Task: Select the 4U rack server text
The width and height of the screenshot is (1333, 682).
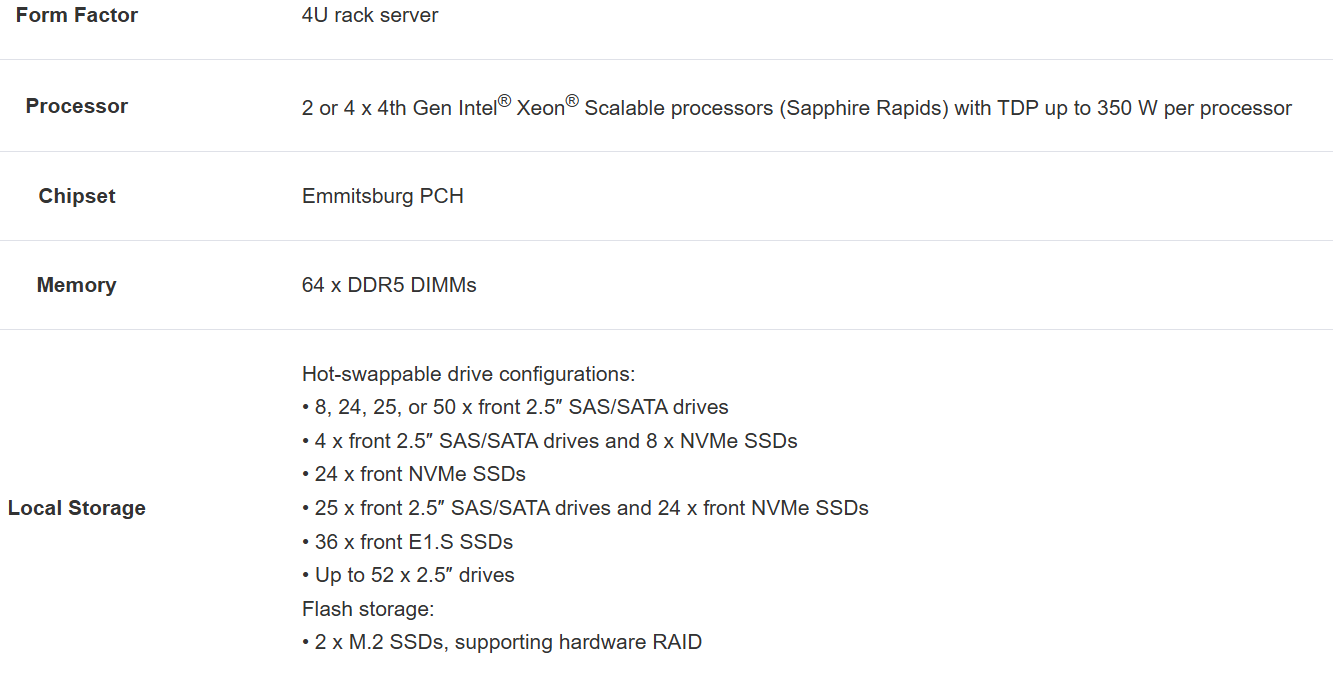Action: tap(370, 15)
